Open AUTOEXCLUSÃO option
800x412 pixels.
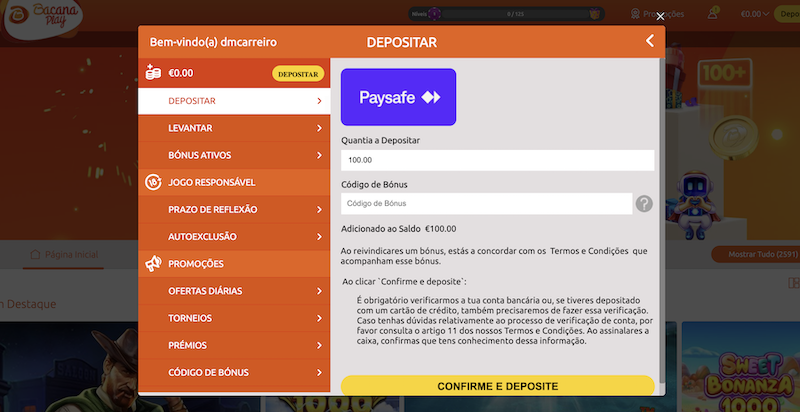tap(234, 237)
